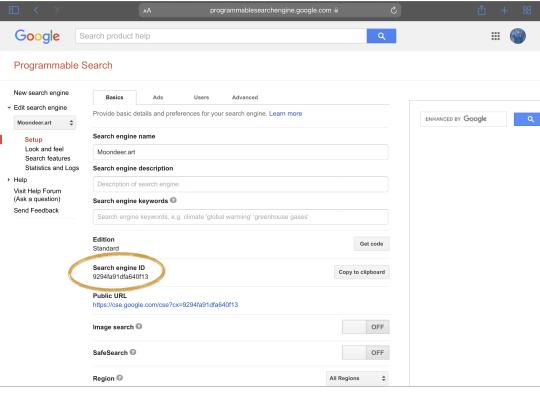540x405 pixels.
Task: Select Setup in the sidebar
Action: click(33, 139)
